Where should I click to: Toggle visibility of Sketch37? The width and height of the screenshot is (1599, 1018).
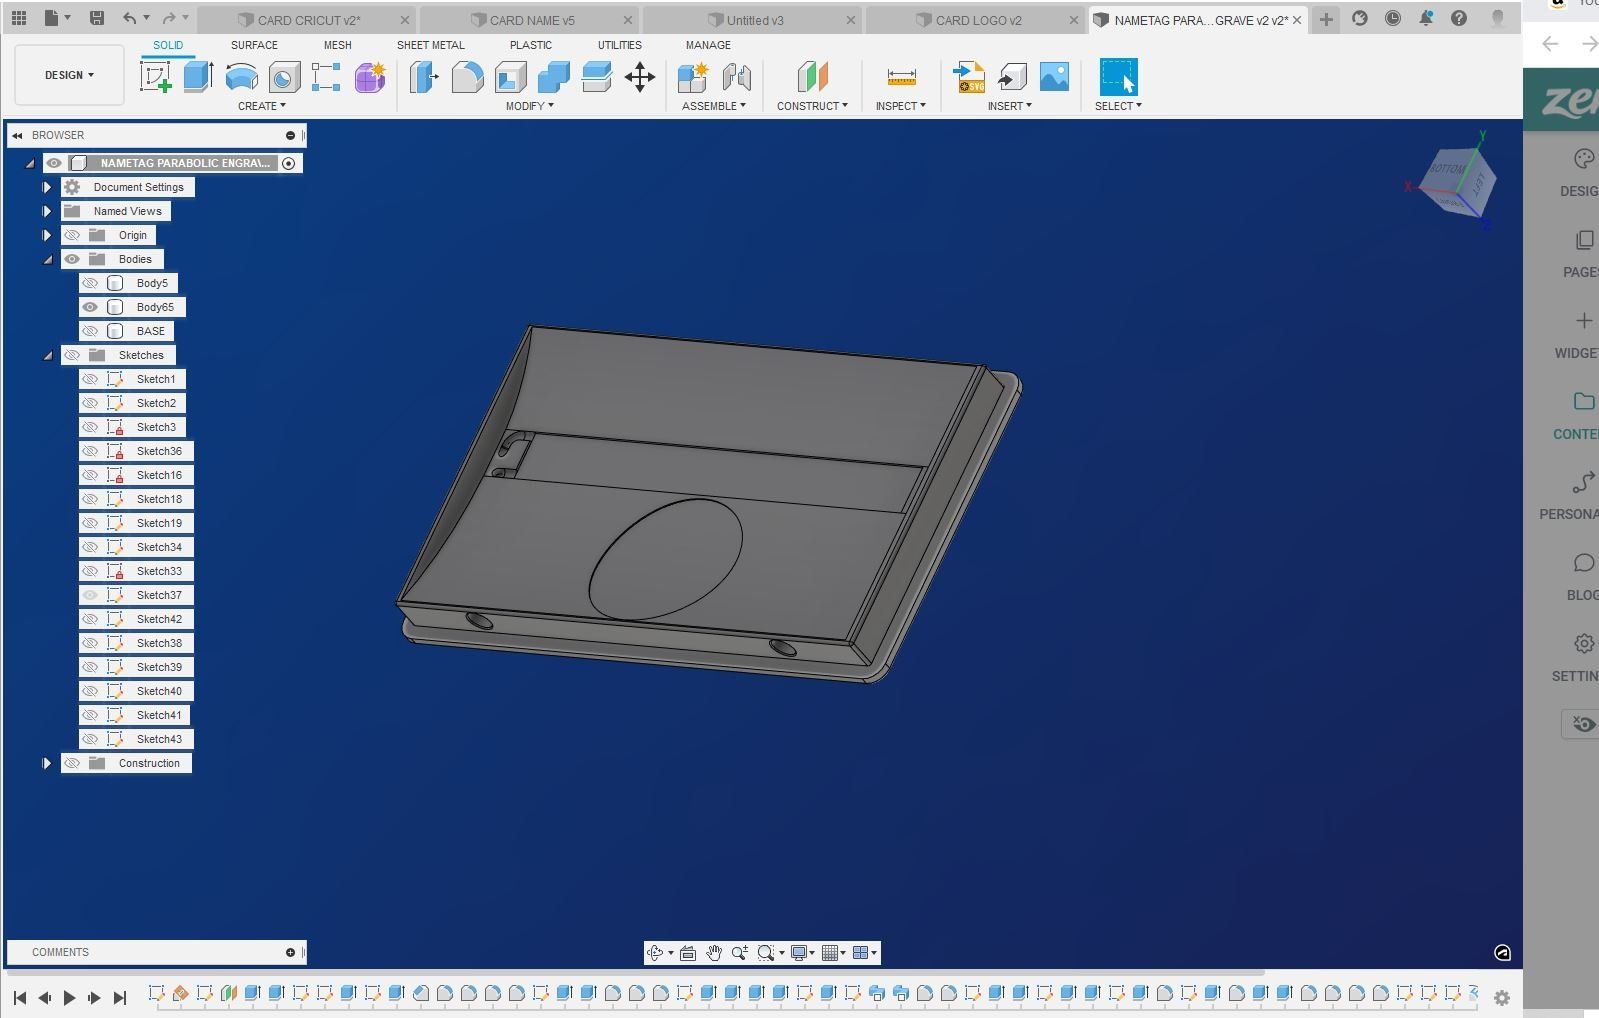point(90,595)
